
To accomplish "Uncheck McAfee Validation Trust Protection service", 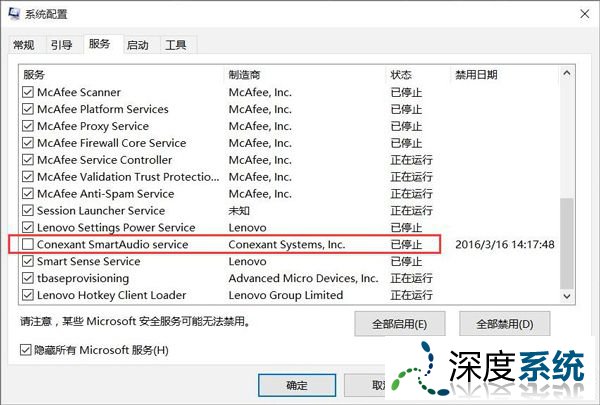I will coord(28,176).
